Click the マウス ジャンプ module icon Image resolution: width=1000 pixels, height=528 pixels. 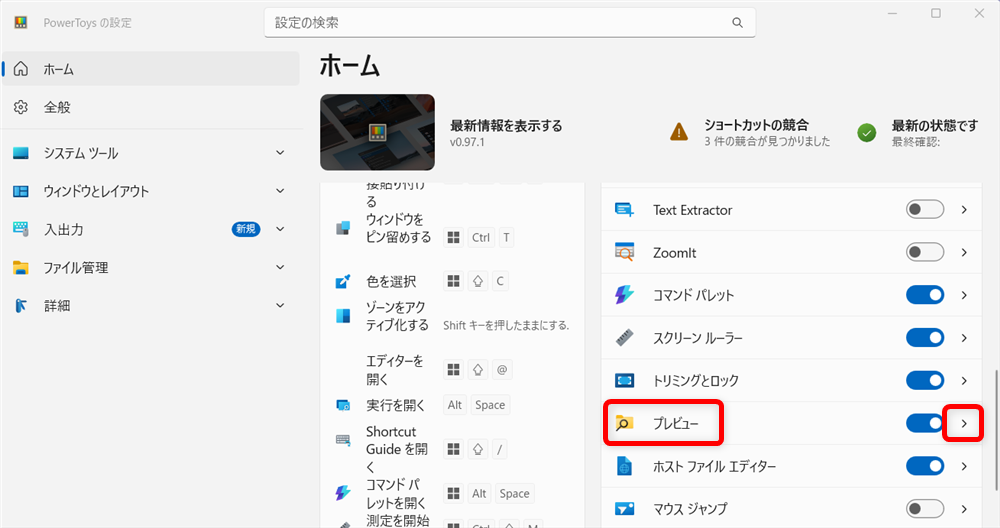tap(624, 509)
